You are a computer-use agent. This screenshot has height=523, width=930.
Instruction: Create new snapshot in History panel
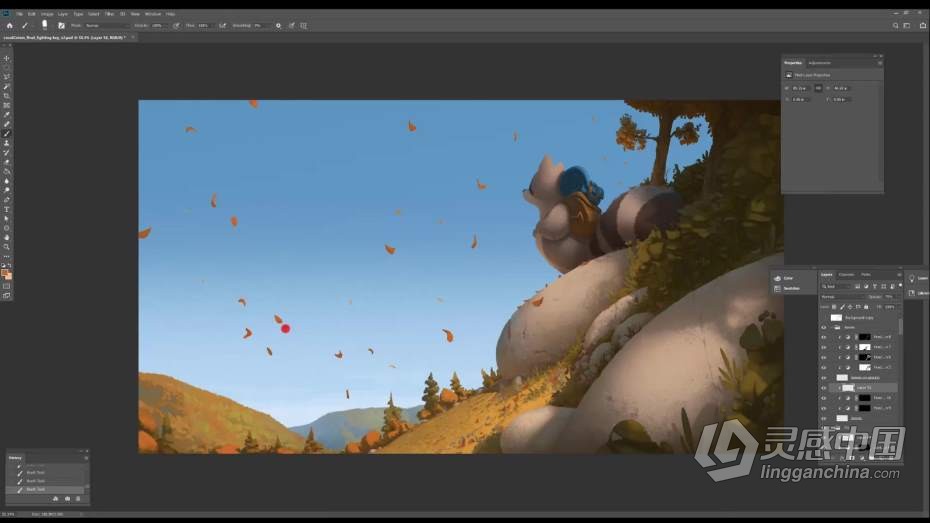pyautogui.click(x=67, y=499)
